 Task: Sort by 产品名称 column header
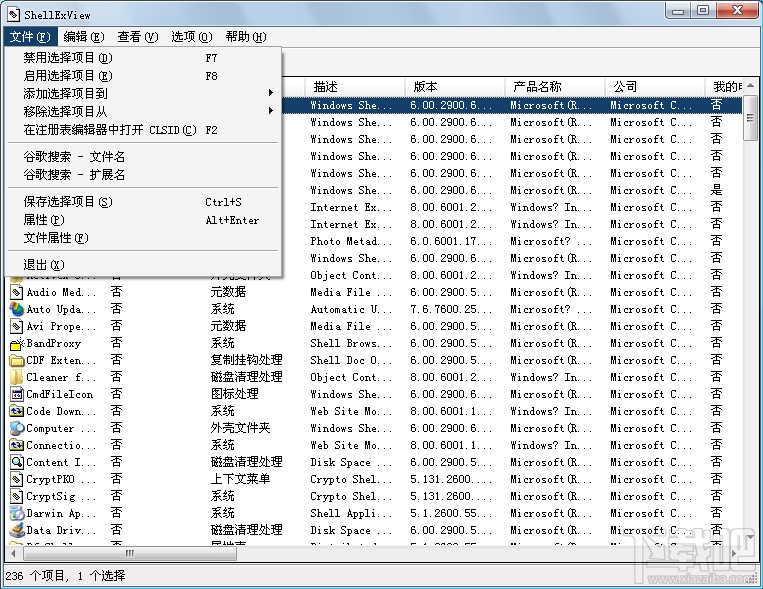(555, 87)
